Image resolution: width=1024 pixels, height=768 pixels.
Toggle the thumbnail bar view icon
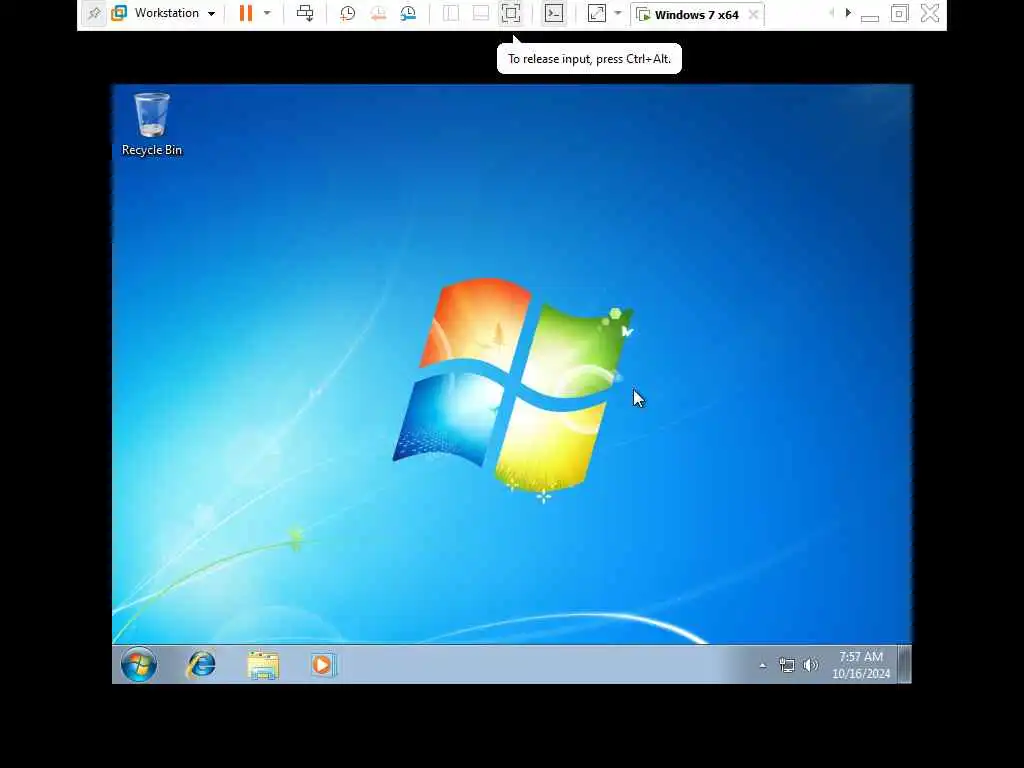pos(481,13)
